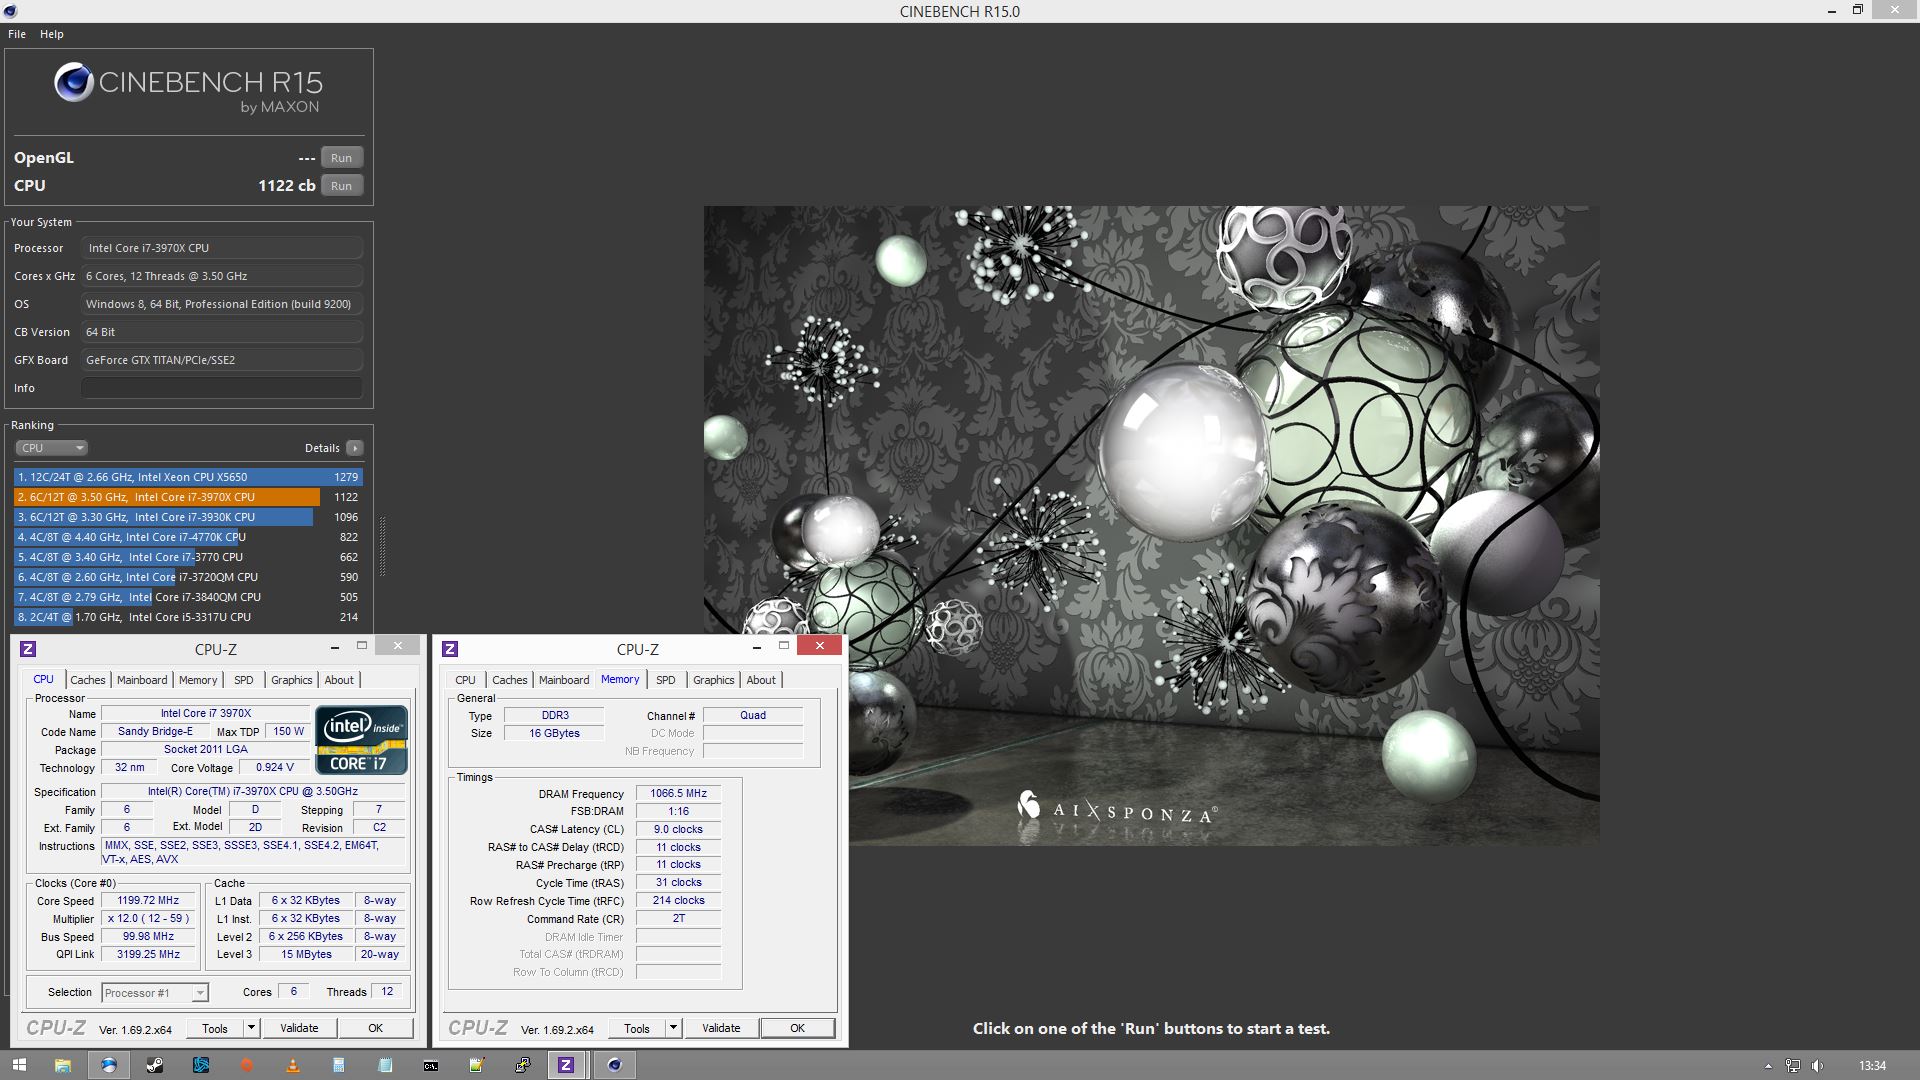Open the Help menu

pos(52,34)
